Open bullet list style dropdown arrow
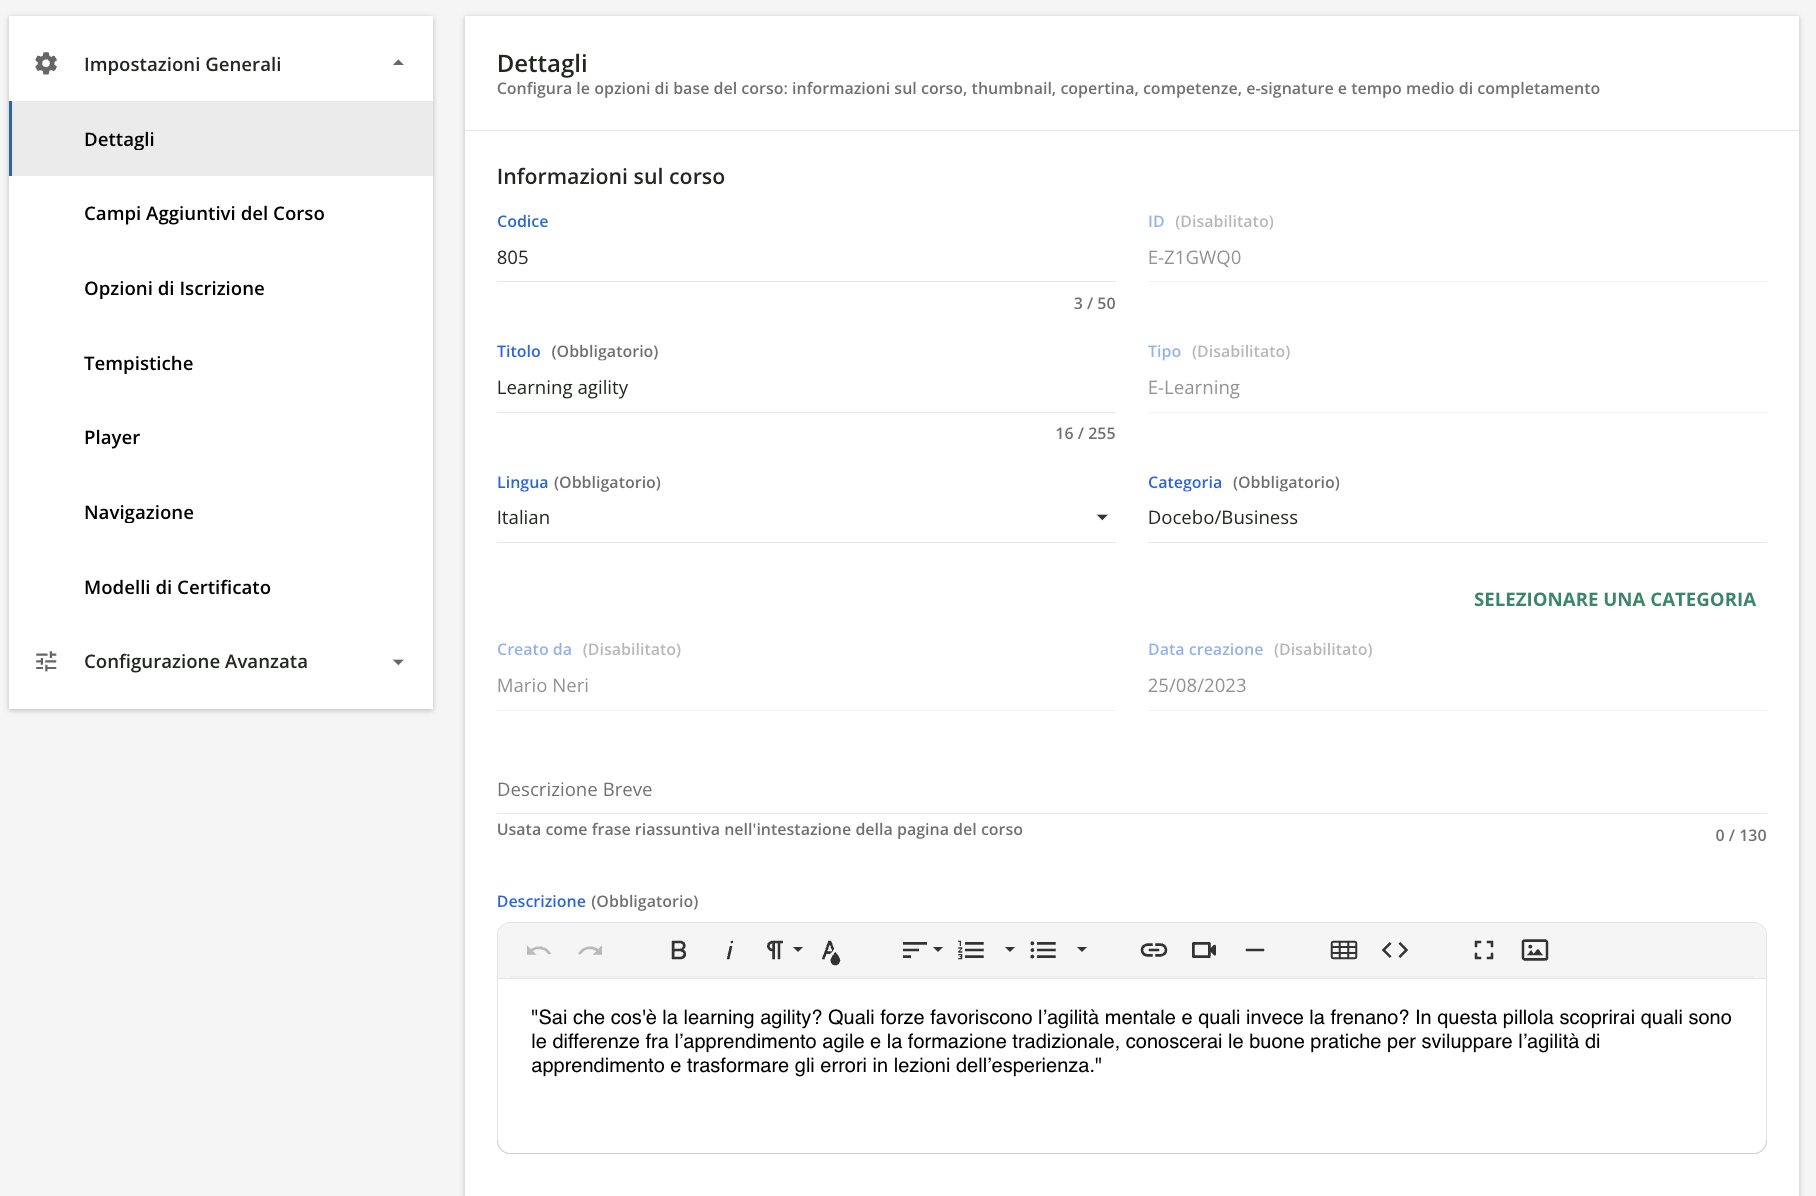 [x=1082, y=949]
